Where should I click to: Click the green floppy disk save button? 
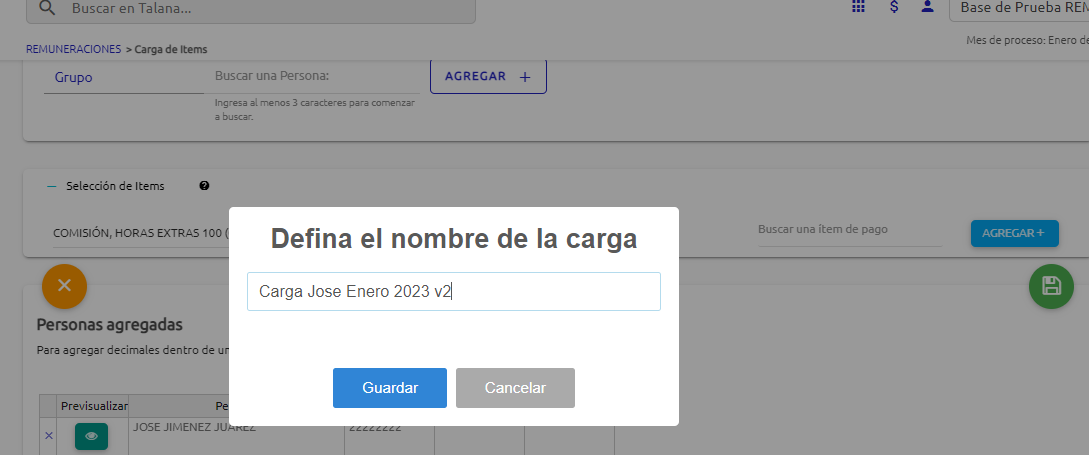click(1051, 286)
